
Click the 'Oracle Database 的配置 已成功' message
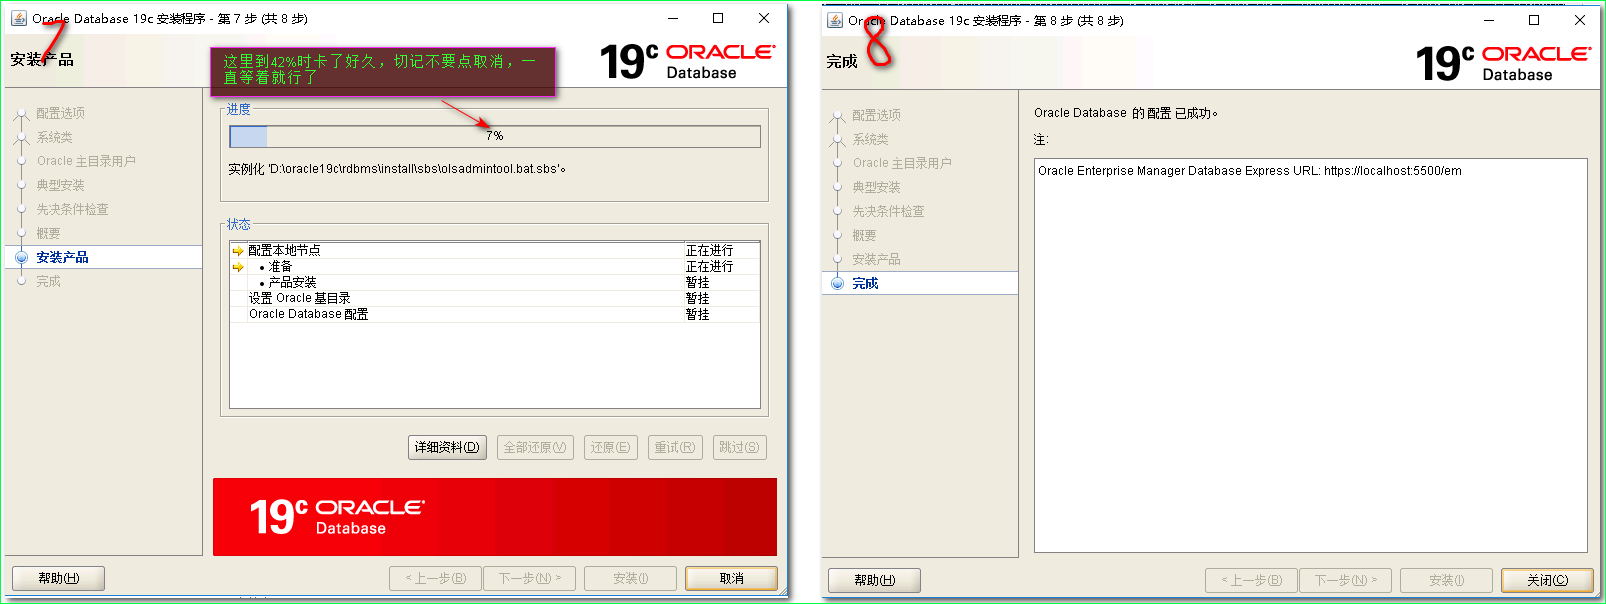click(1126, 113)
